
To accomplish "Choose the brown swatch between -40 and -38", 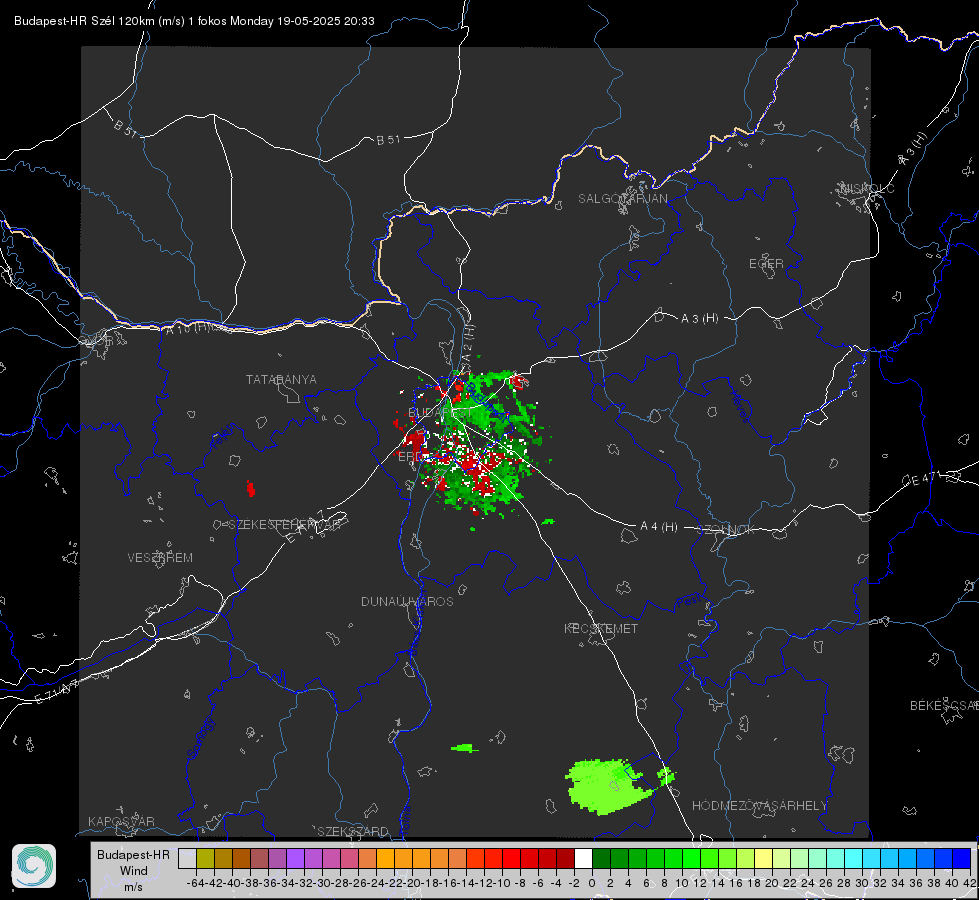I will pyautogui.click(x=241, y=858).
